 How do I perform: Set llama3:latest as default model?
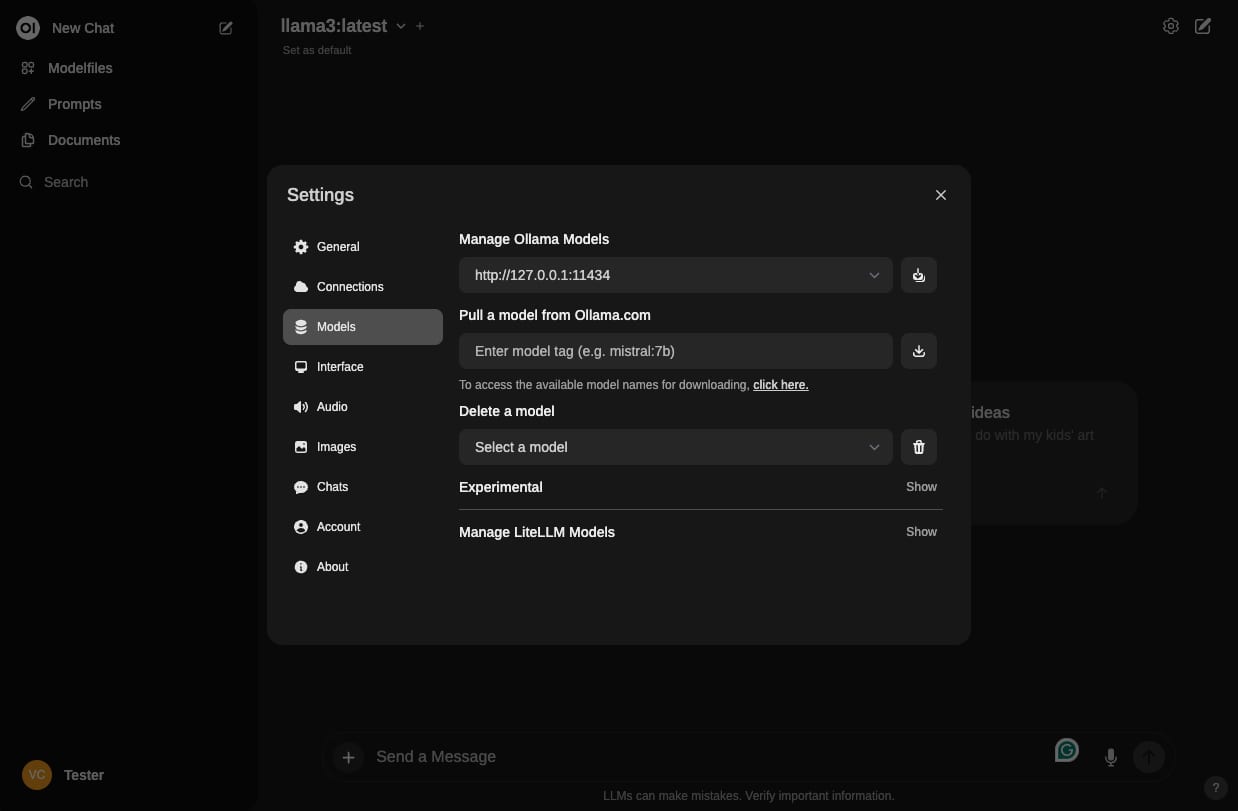[x=316, y=50]
